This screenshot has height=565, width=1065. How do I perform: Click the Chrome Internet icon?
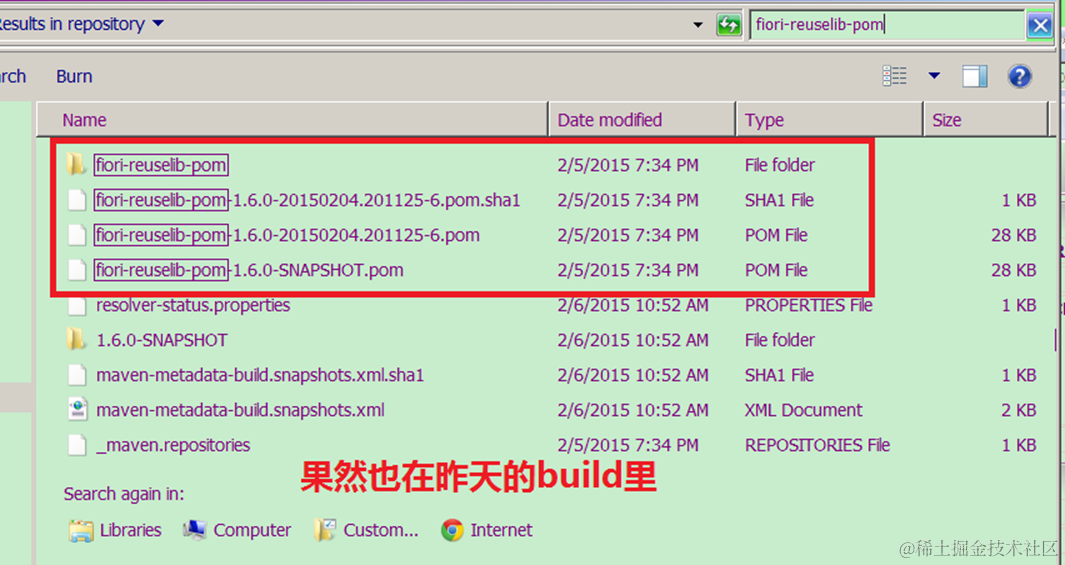coord(452,530)
